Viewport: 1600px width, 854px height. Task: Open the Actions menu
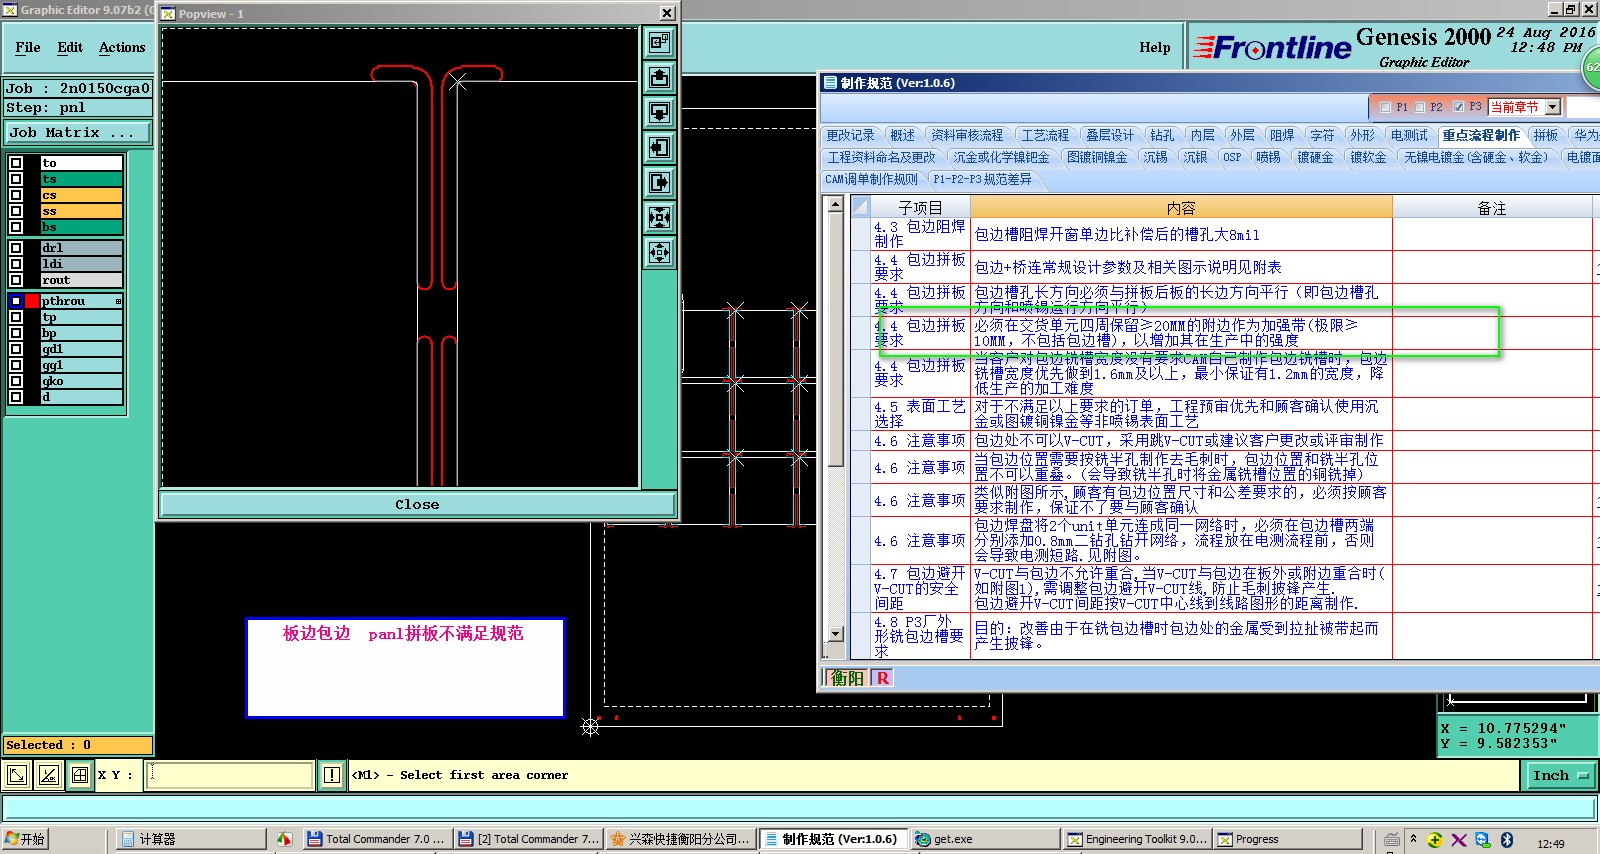pos(122,47)
